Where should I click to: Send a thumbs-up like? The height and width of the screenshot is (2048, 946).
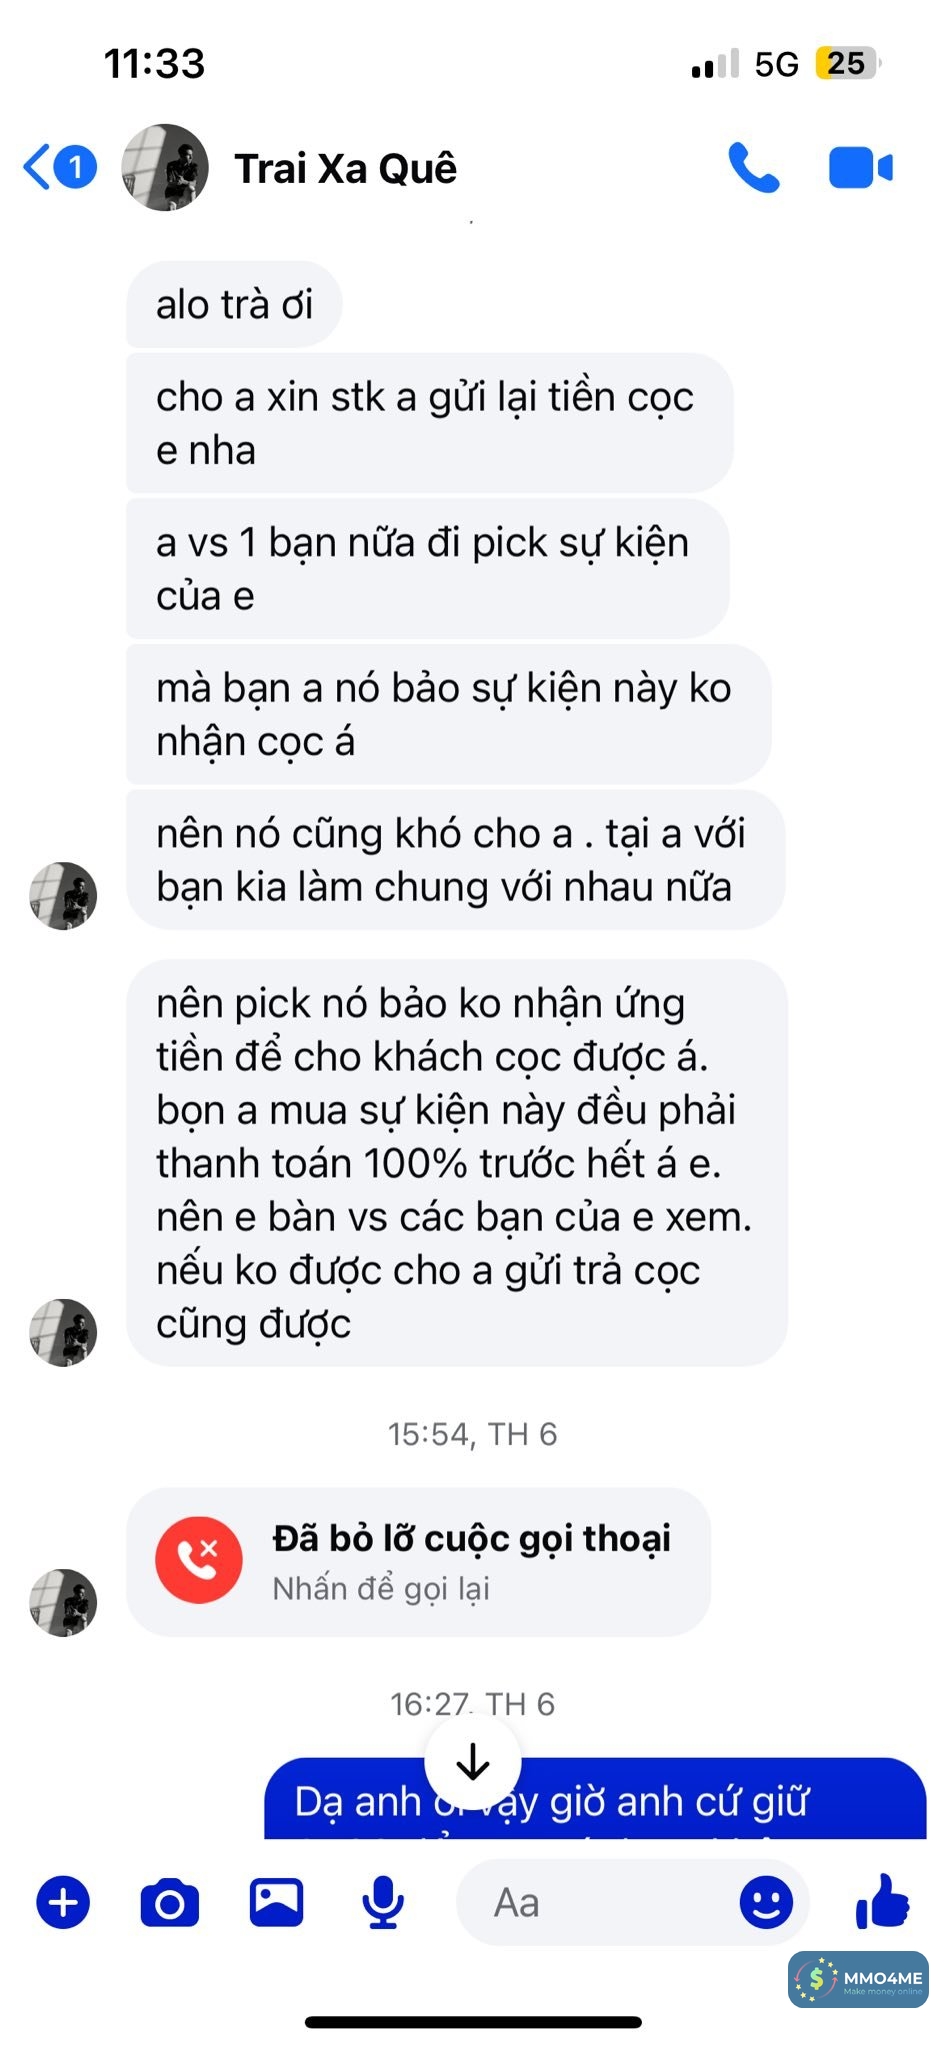coord(882,1900)
